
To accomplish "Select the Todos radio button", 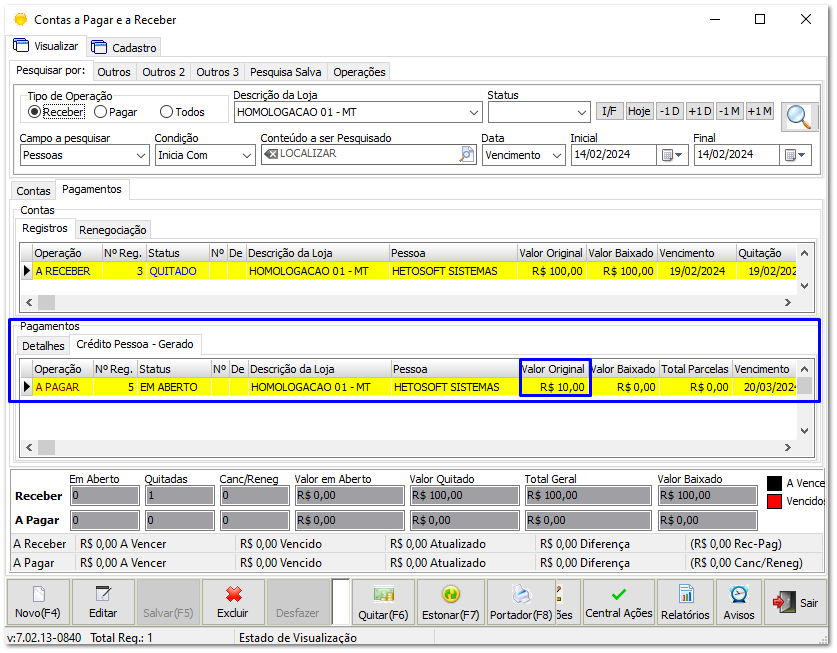I will tap(166, 113).
